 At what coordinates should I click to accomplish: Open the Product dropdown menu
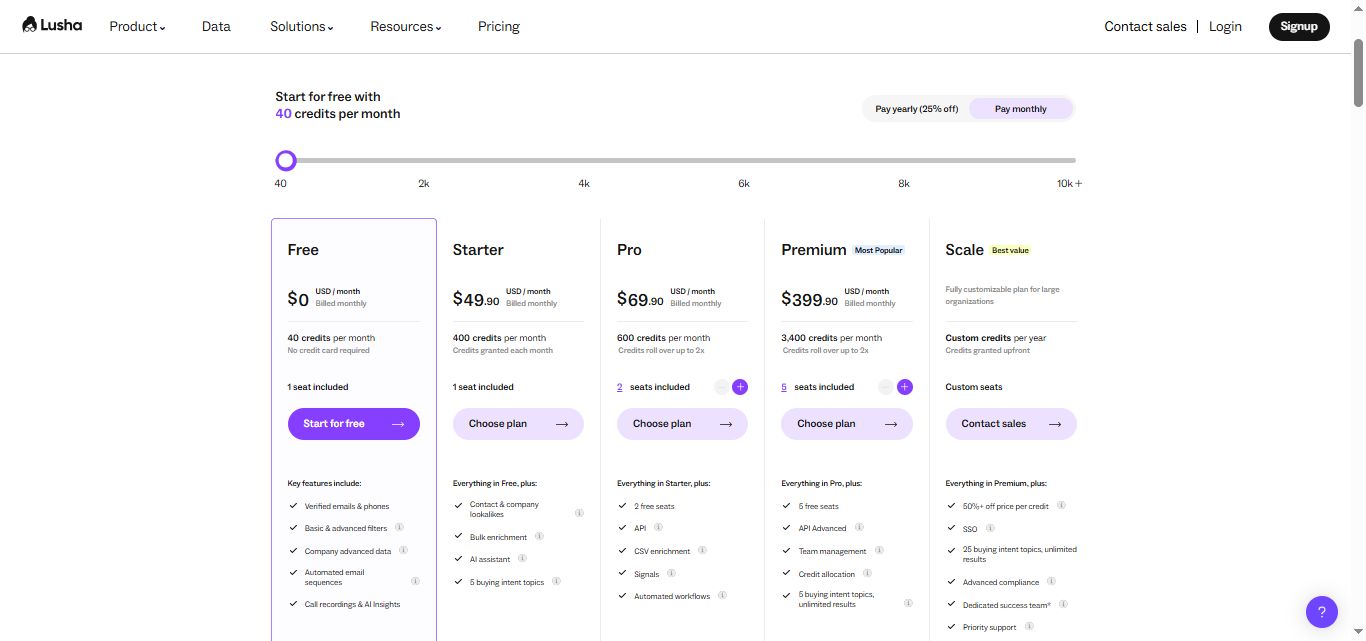pos(136,26)
